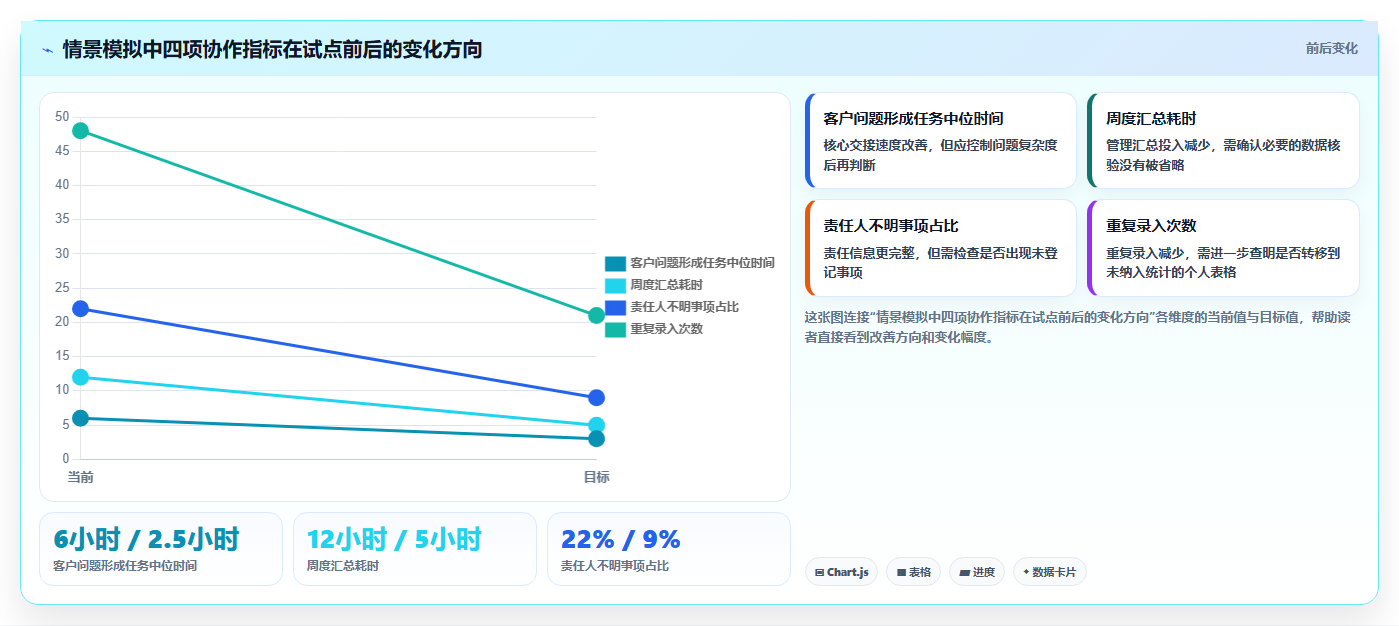Open the 客户问题形成任务中位时间 insight card
This screenshot has height=626, width=1399.
pyautogui.click(x=940, y=140)
